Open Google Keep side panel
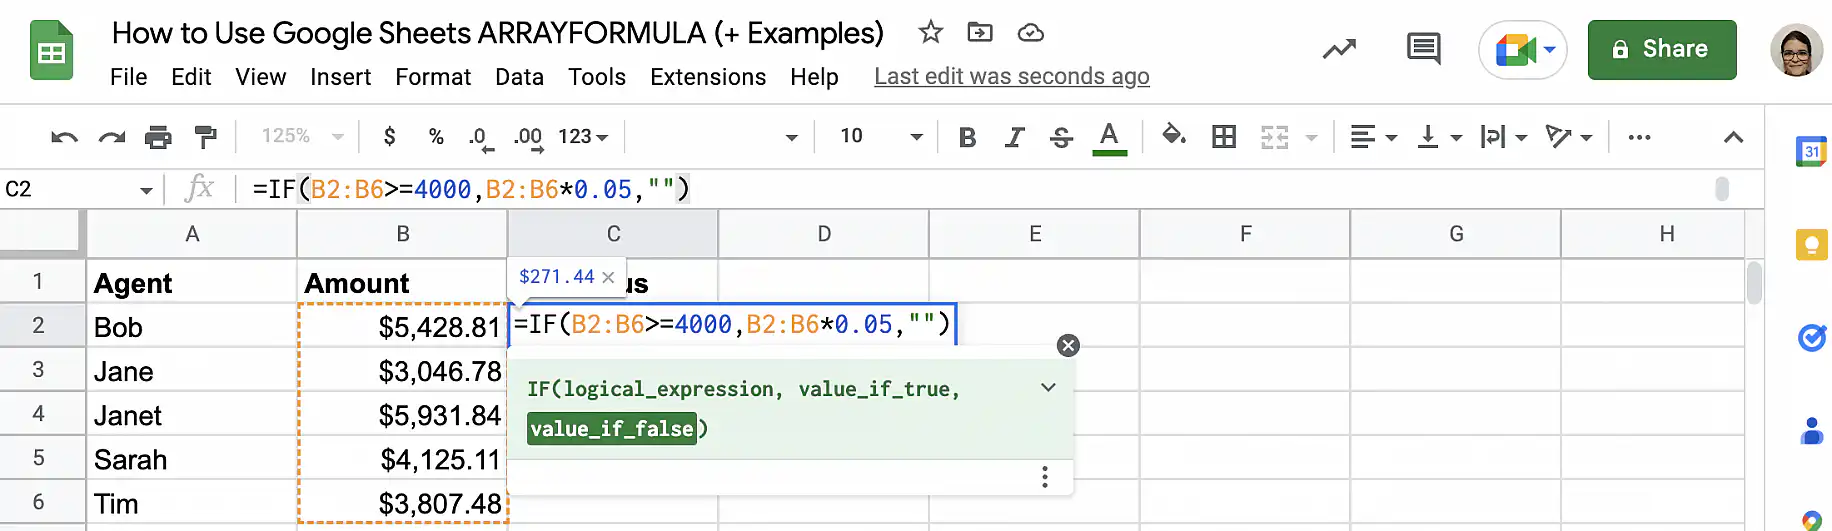The image size is (1832, 531). point(1811,244)
